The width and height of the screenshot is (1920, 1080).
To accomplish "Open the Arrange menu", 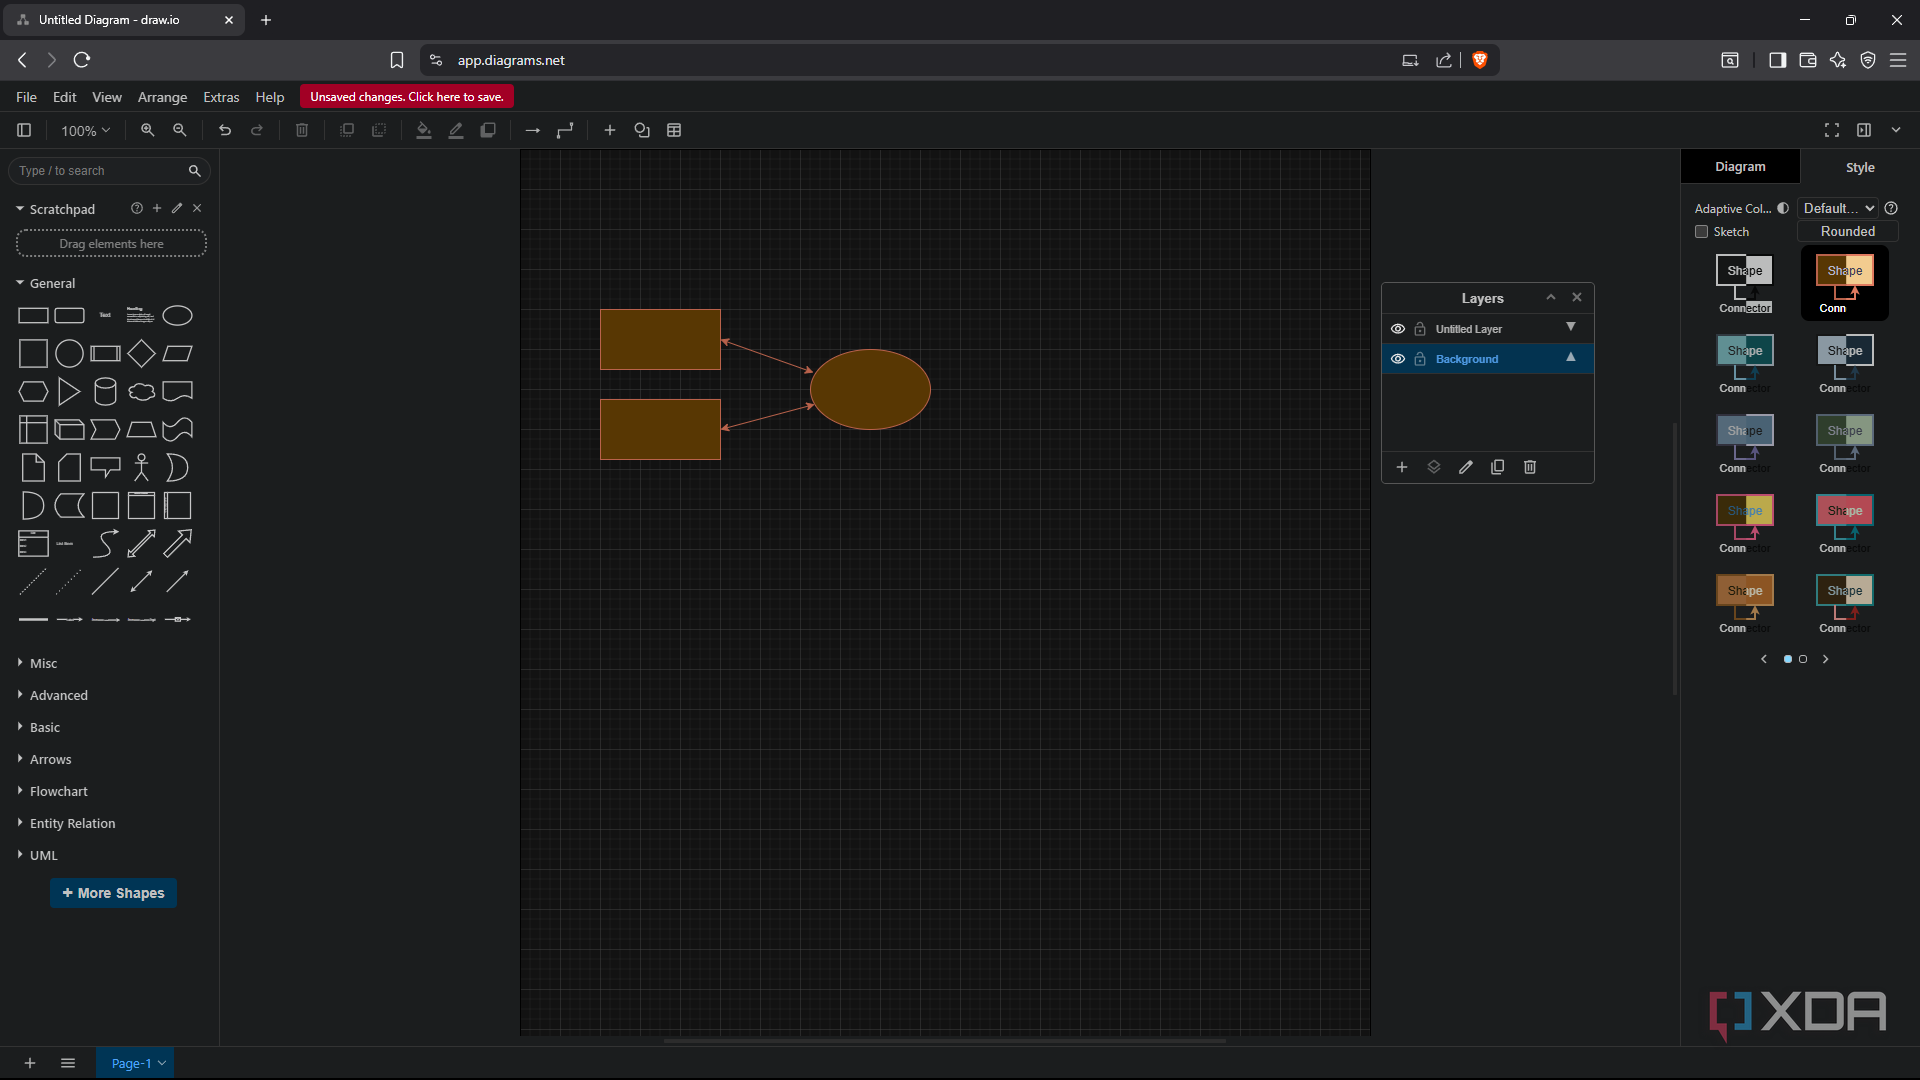I will [x=162, y=97].
